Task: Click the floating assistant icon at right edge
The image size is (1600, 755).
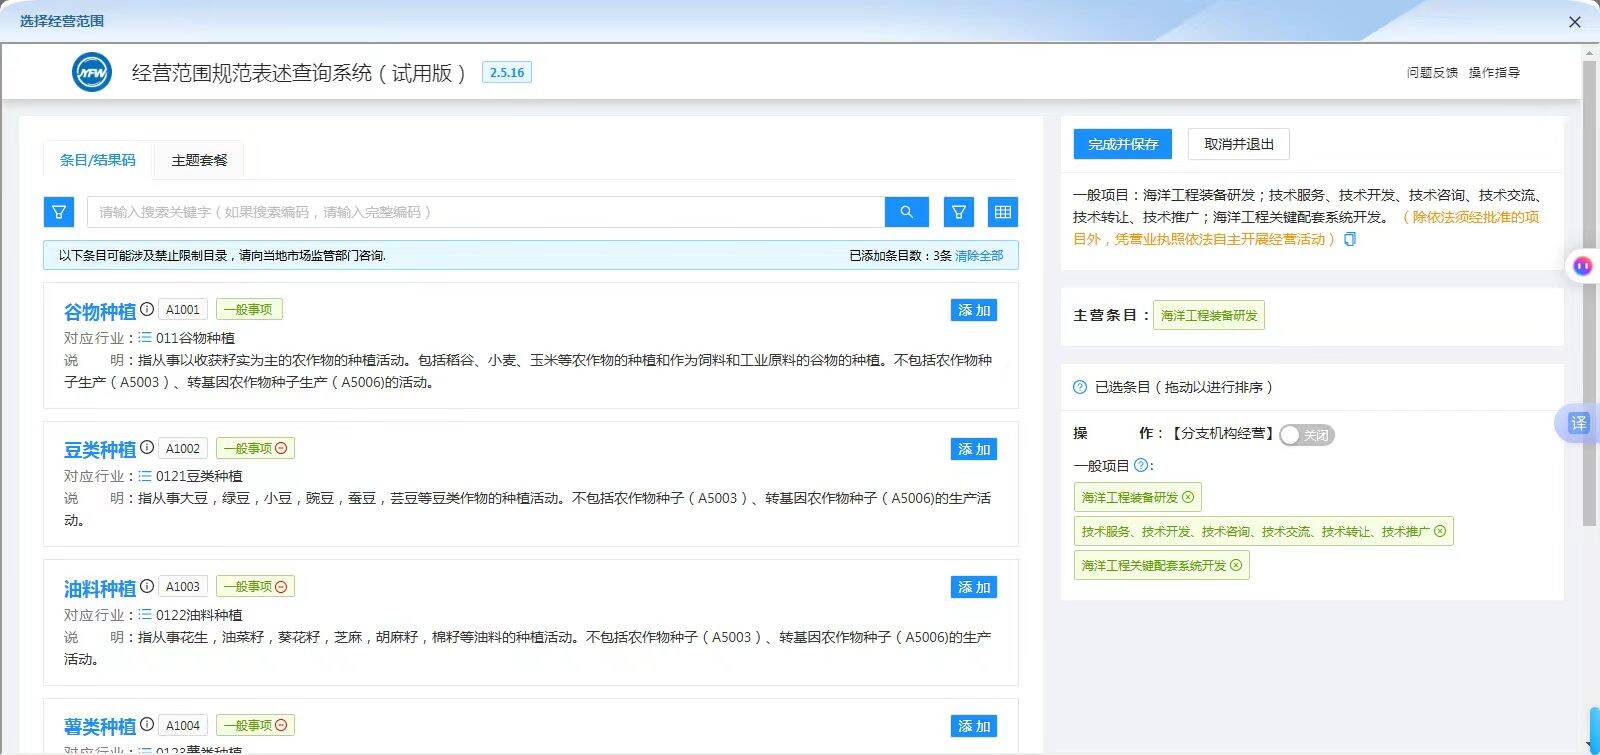Action: click(1582, 266)
